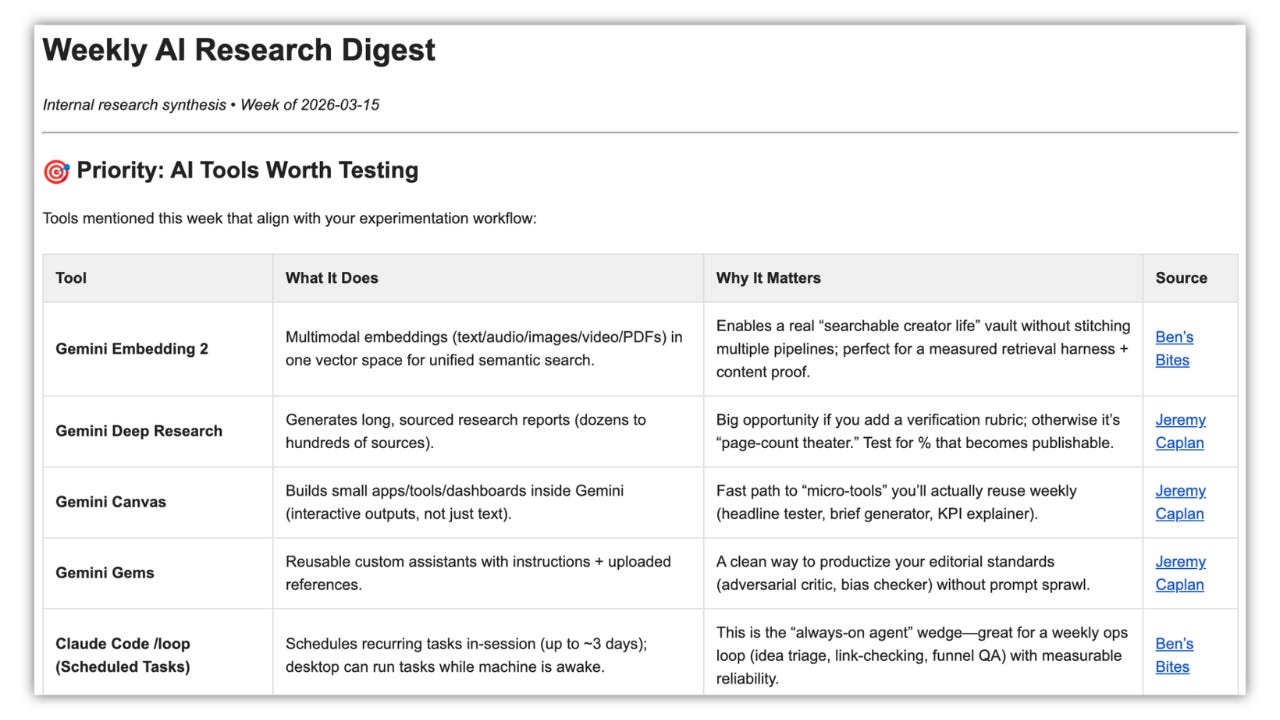Open Ben's Bites link for Claude Code /loop
1280x720 pixels.
(1174, 655)
